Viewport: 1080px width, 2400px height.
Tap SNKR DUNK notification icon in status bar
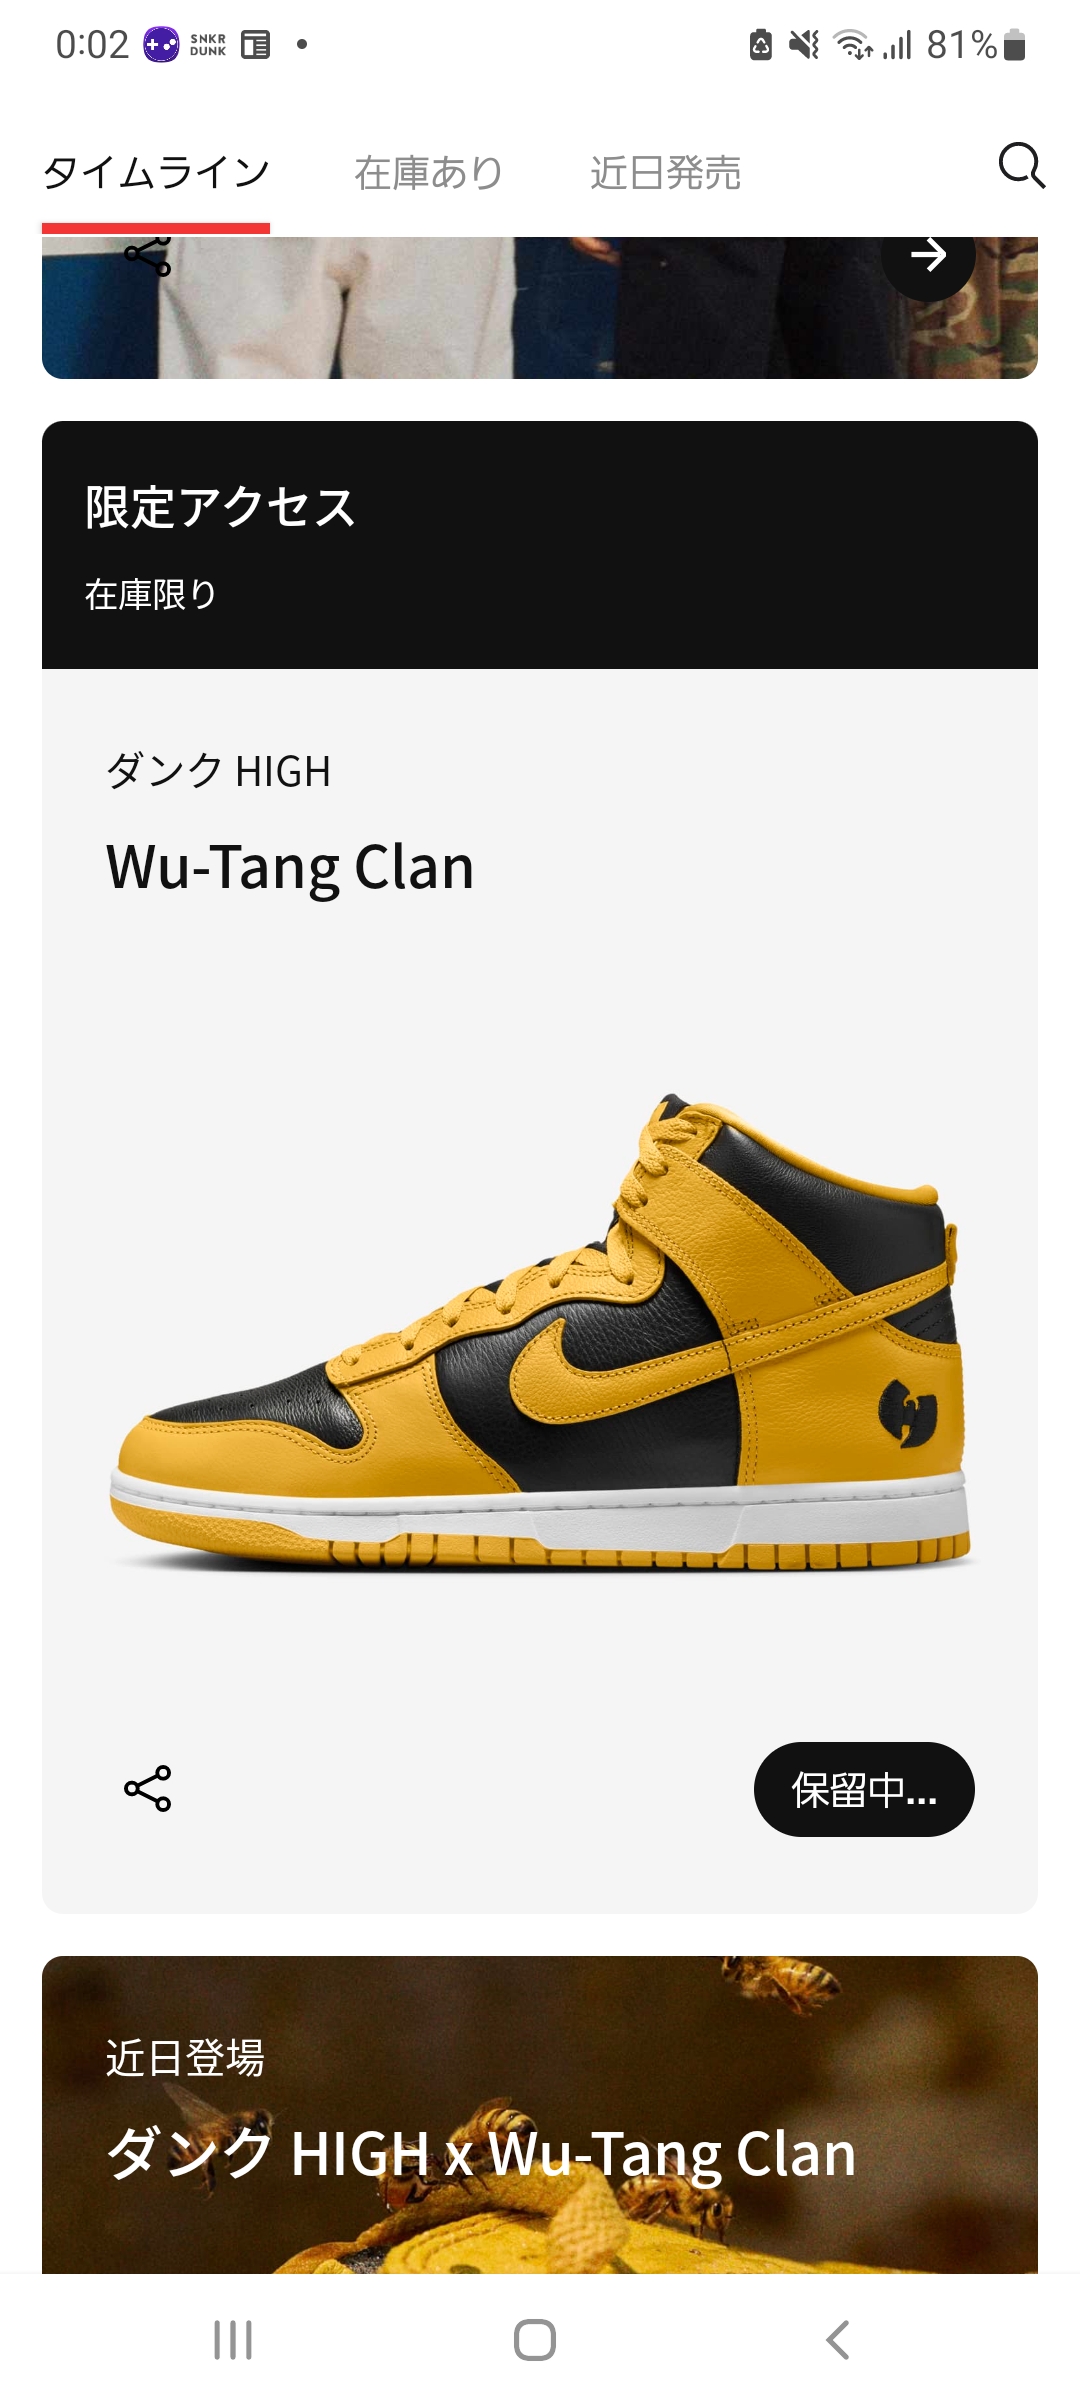click(x=208, y=45)
